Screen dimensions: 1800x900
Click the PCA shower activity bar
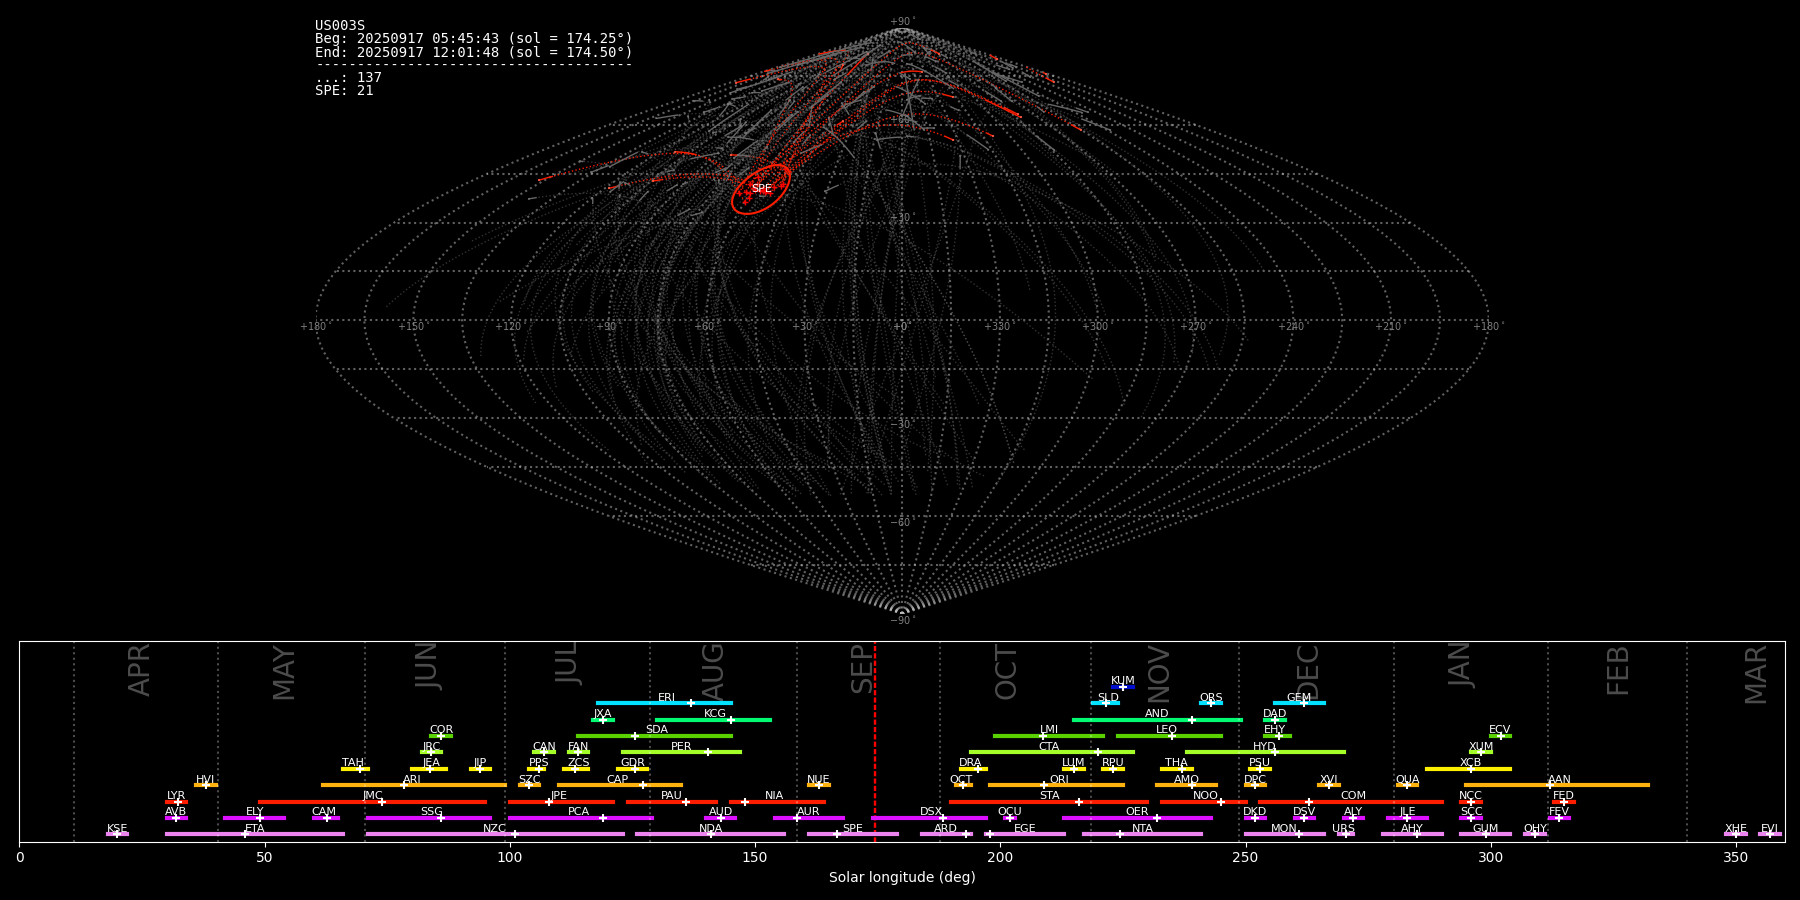coord(580,818)
